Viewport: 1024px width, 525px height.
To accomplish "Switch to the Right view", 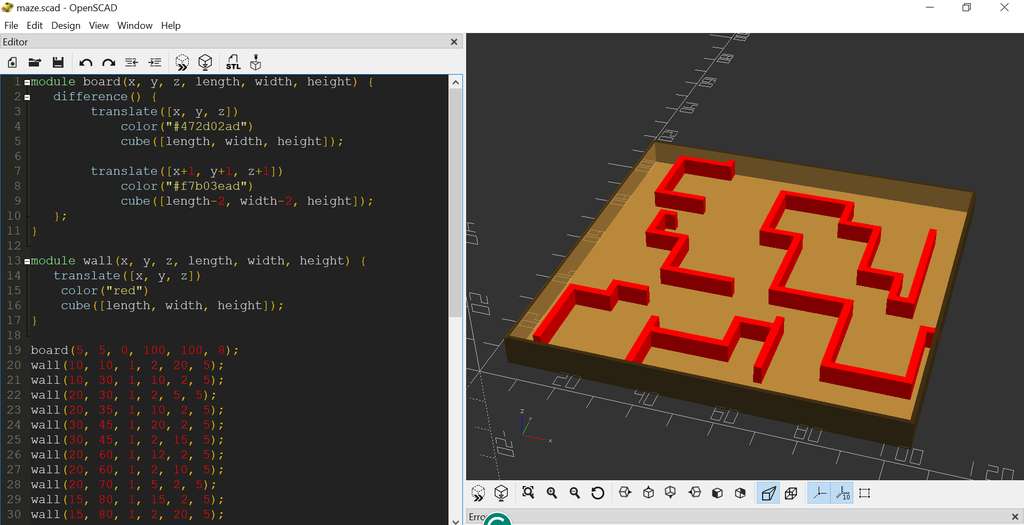I will point(625,493).
